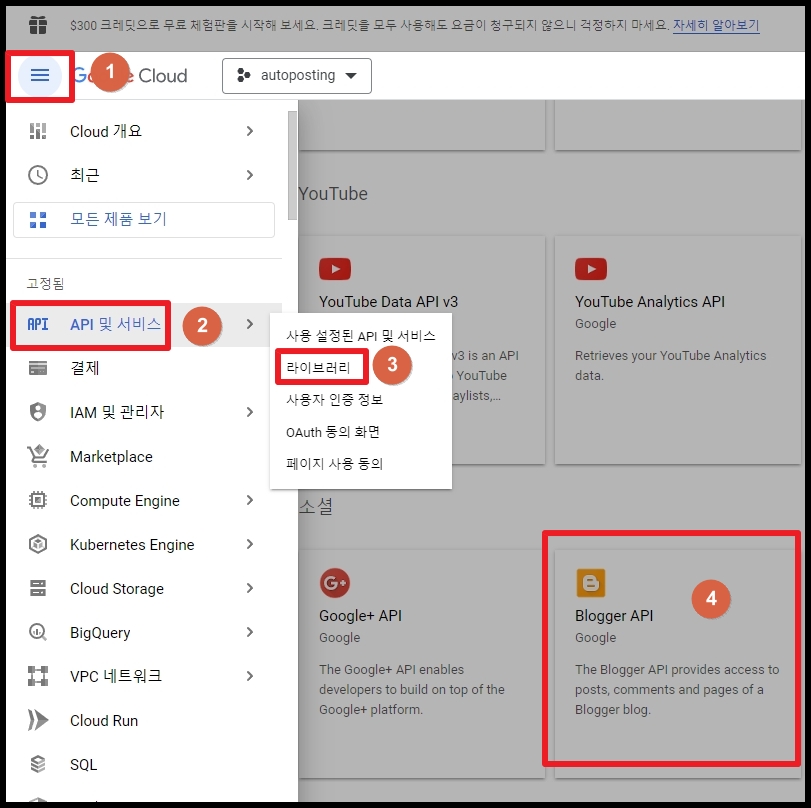The width and height of the screenshot is (811, 808).
Task: Expand the API 및 서비스 submenu chevron
Action: click(x=250, y=324)
